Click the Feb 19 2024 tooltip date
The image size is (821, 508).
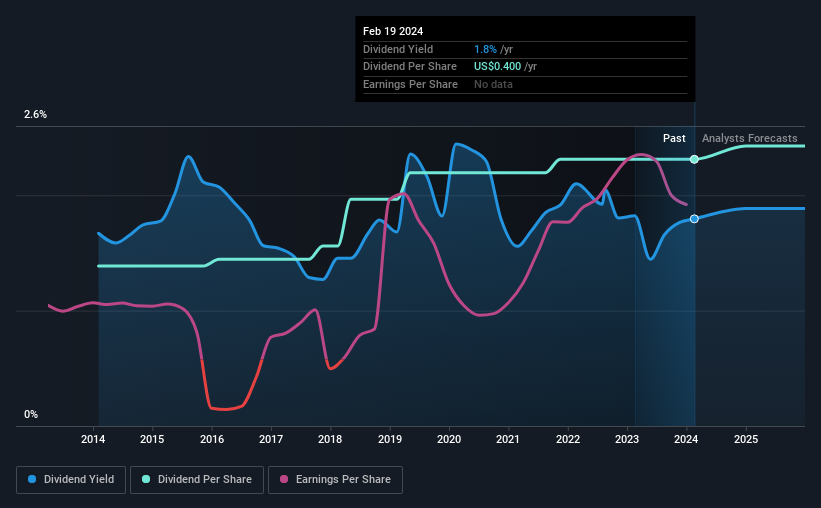click(393, 31)
